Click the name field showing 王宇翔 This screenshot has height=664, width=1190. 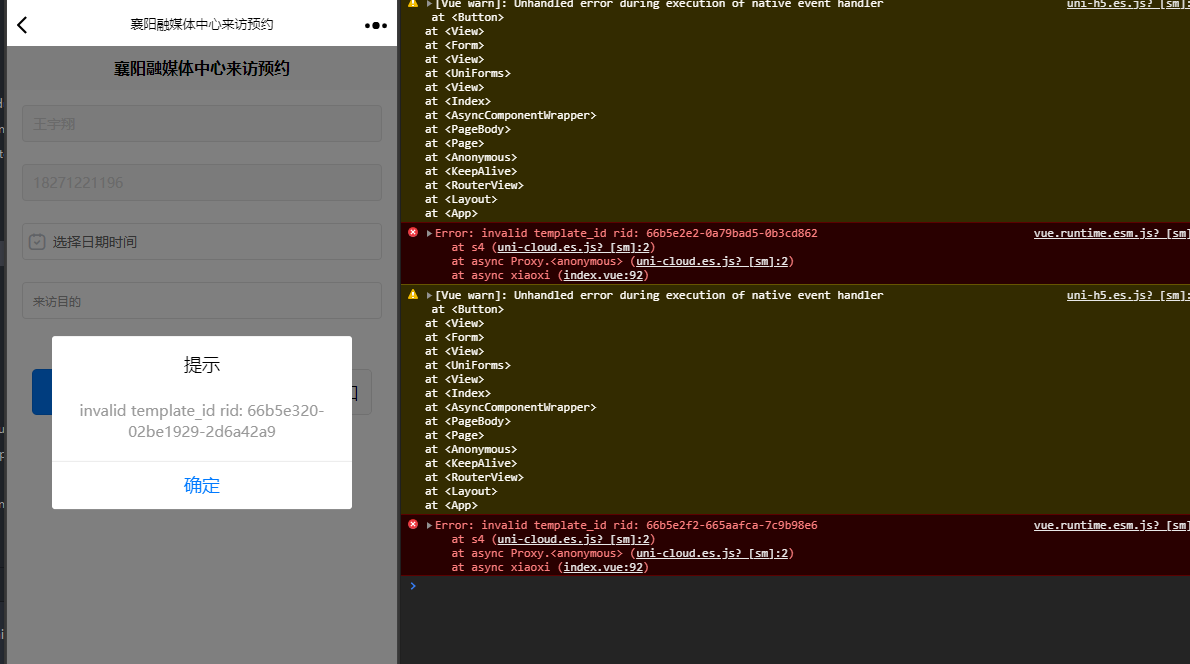202,124
